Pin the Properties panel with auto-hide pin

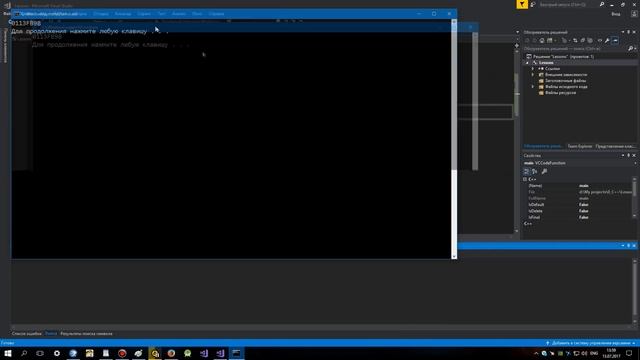click(629, 156)
